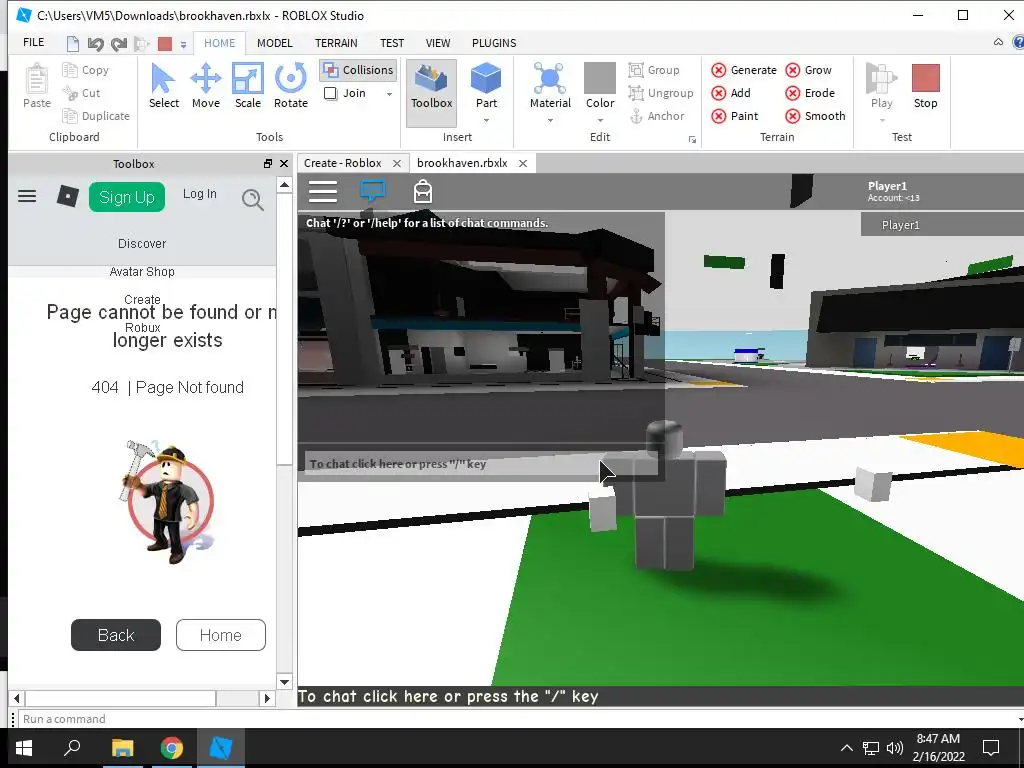Click the Log In link
The width and height of the screenshot is (1024, 768).
(x=199, y=194)
